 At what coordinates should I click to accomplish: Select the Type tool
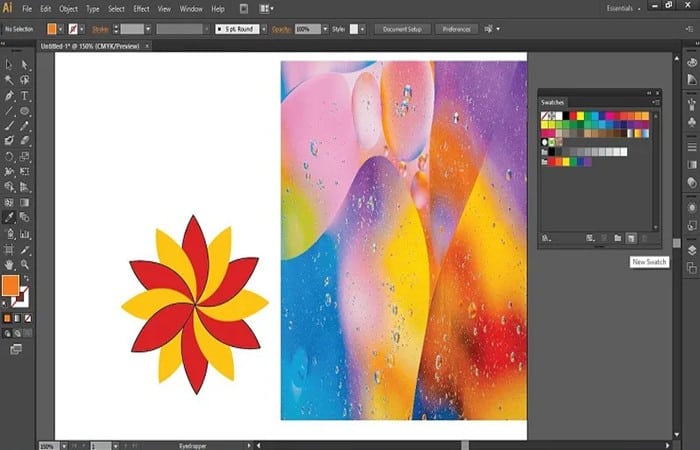[24, 95]
